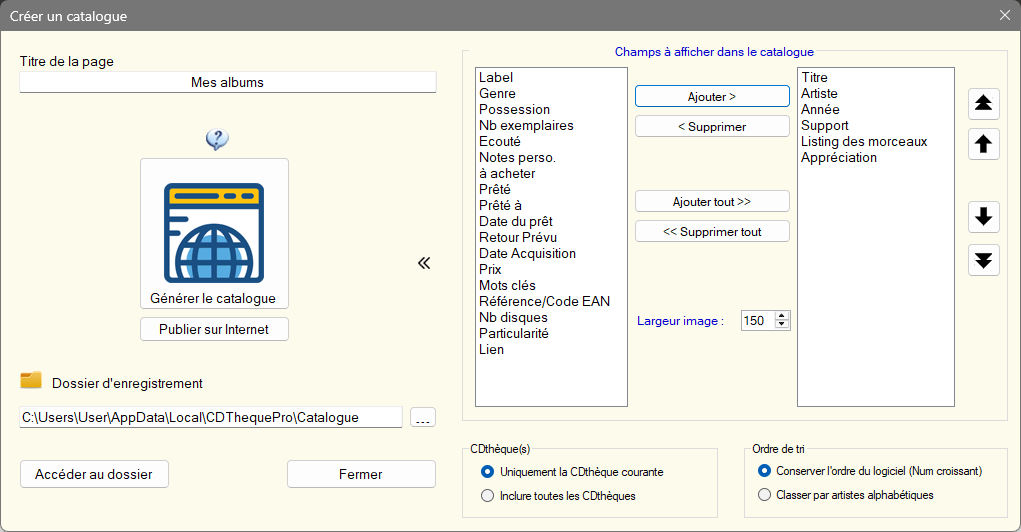Move selected field down one position
This screenshot has height=532, width=1021.
(x=984, y=217)
